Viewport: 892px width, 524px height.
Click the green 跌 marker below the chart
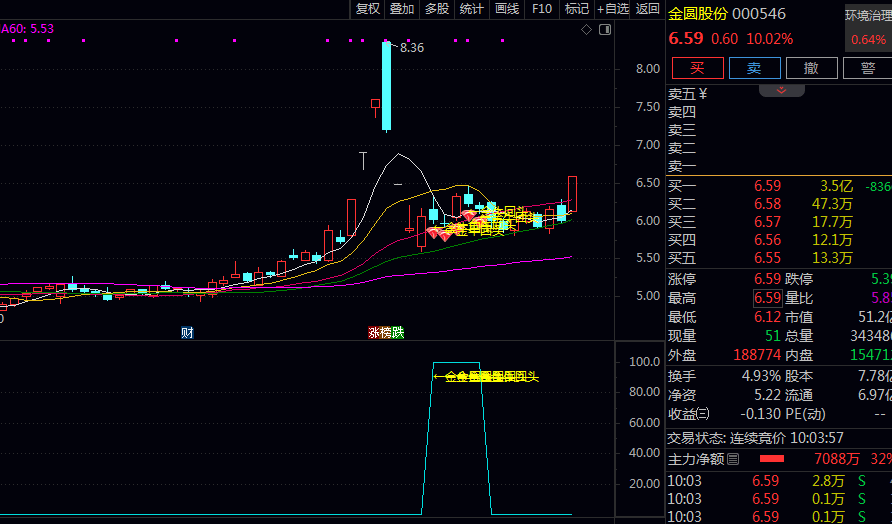(398, 332)
